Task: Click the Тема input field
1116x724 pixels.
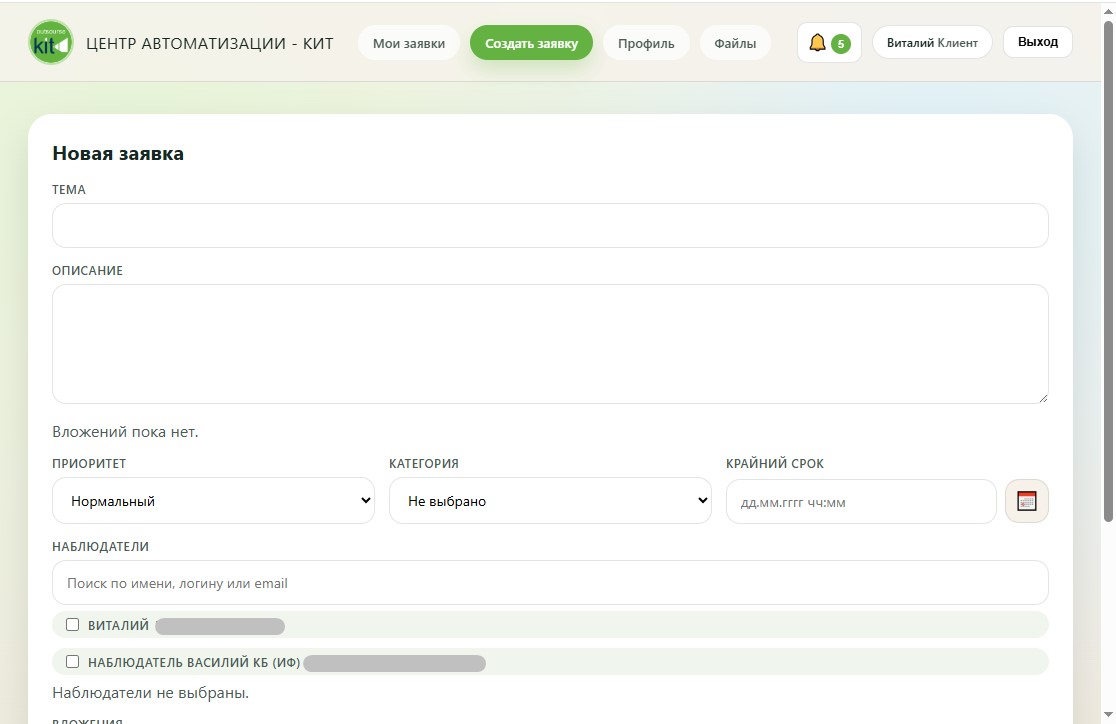Action: [x=550, y=225]
